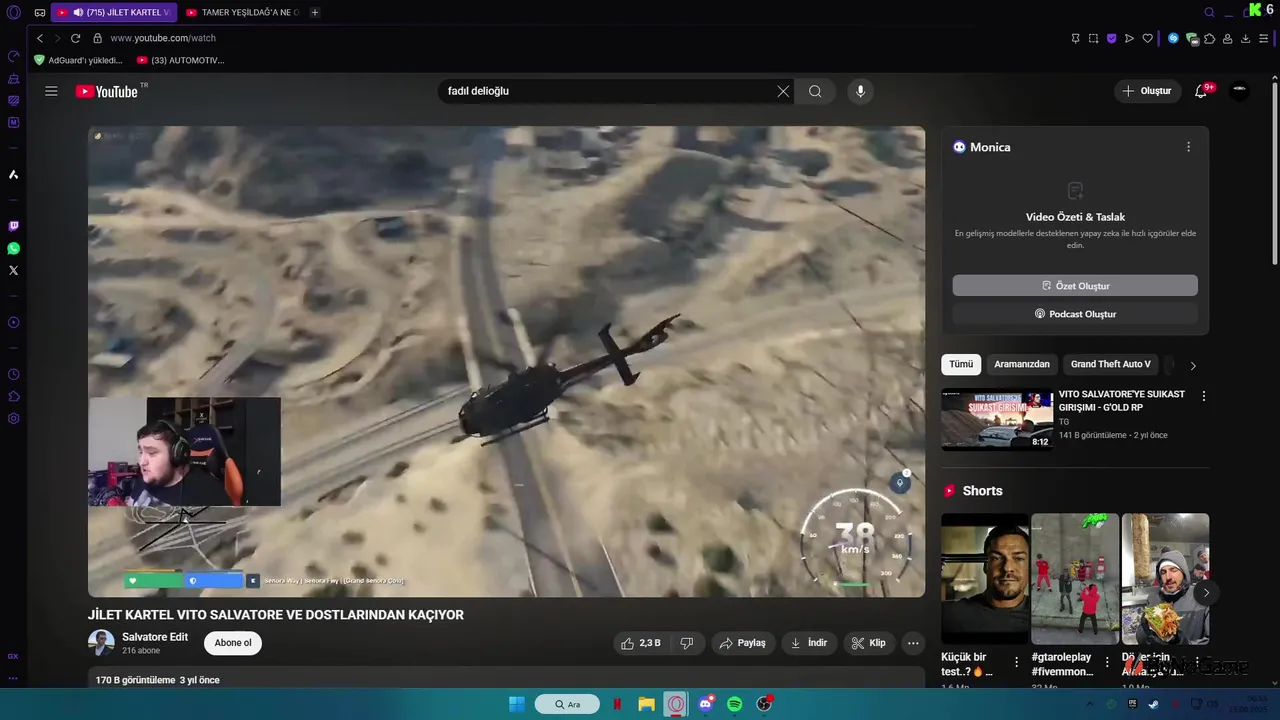Click the Özet Oluştur button
Screen dimensions: 1280x720
pyautogui.click(x=1075, y=286)
